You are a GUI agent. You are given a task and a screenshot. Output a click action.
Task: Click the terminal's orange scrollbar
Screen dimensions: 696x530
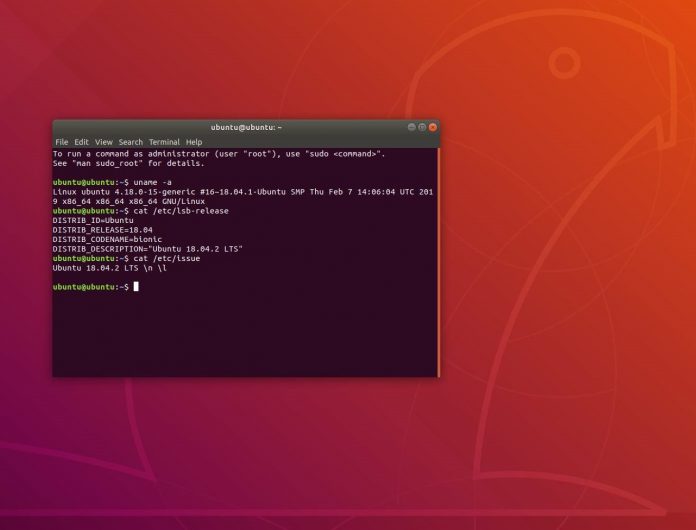[439, 262]
